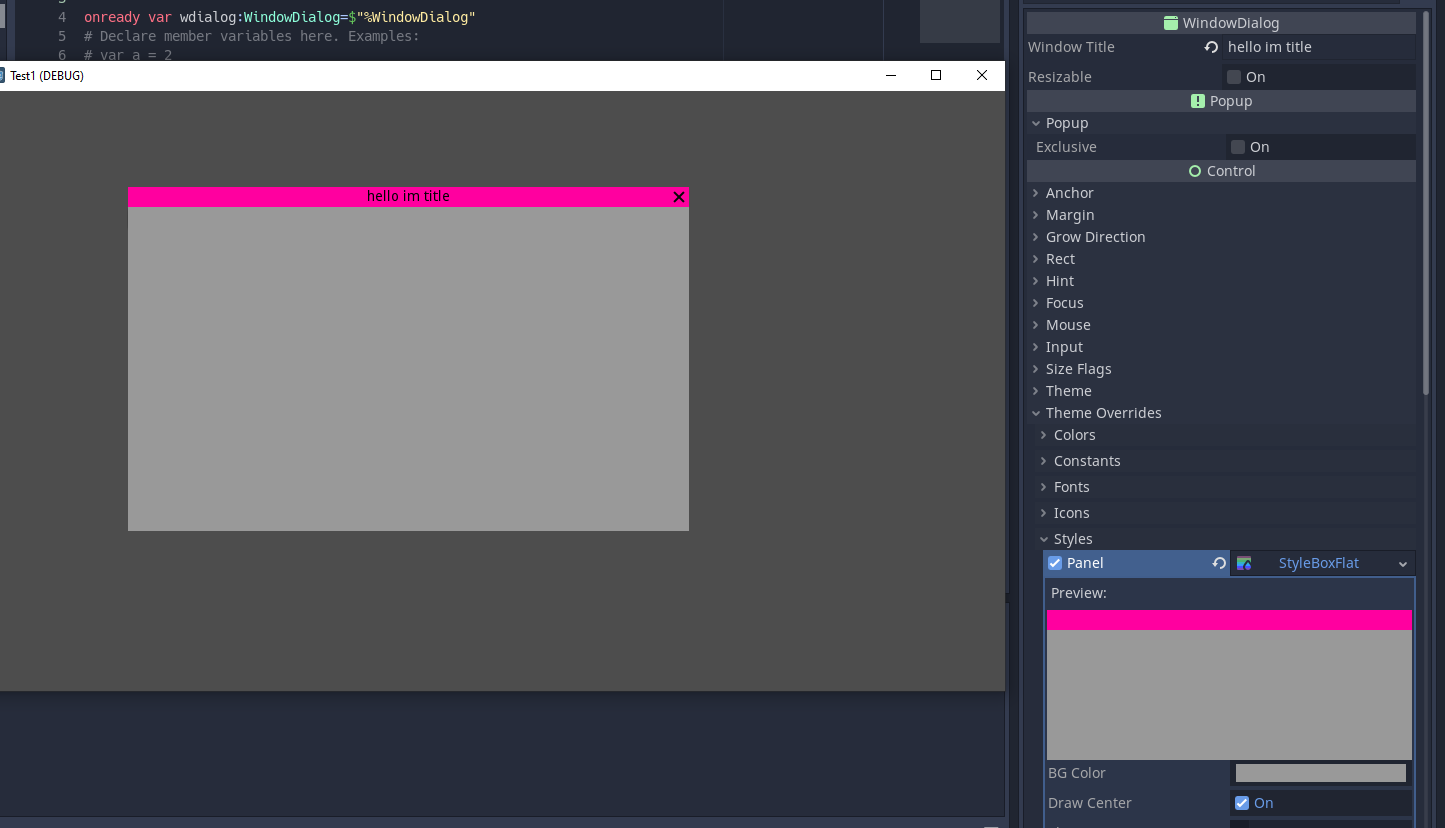1445x828 pixels.
Task: Open the StyleBoxFlat dropdown arrow
Action: tap(1402, 564)
